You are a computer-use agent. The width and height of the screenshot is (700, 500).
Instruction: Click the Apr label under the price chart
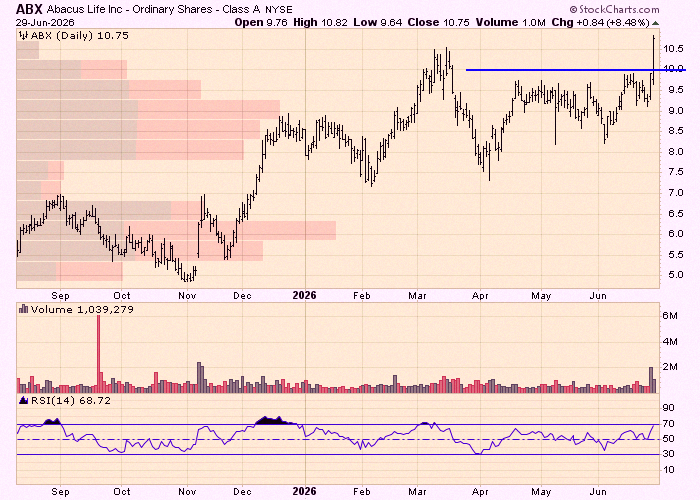click(x=480, y=296)
